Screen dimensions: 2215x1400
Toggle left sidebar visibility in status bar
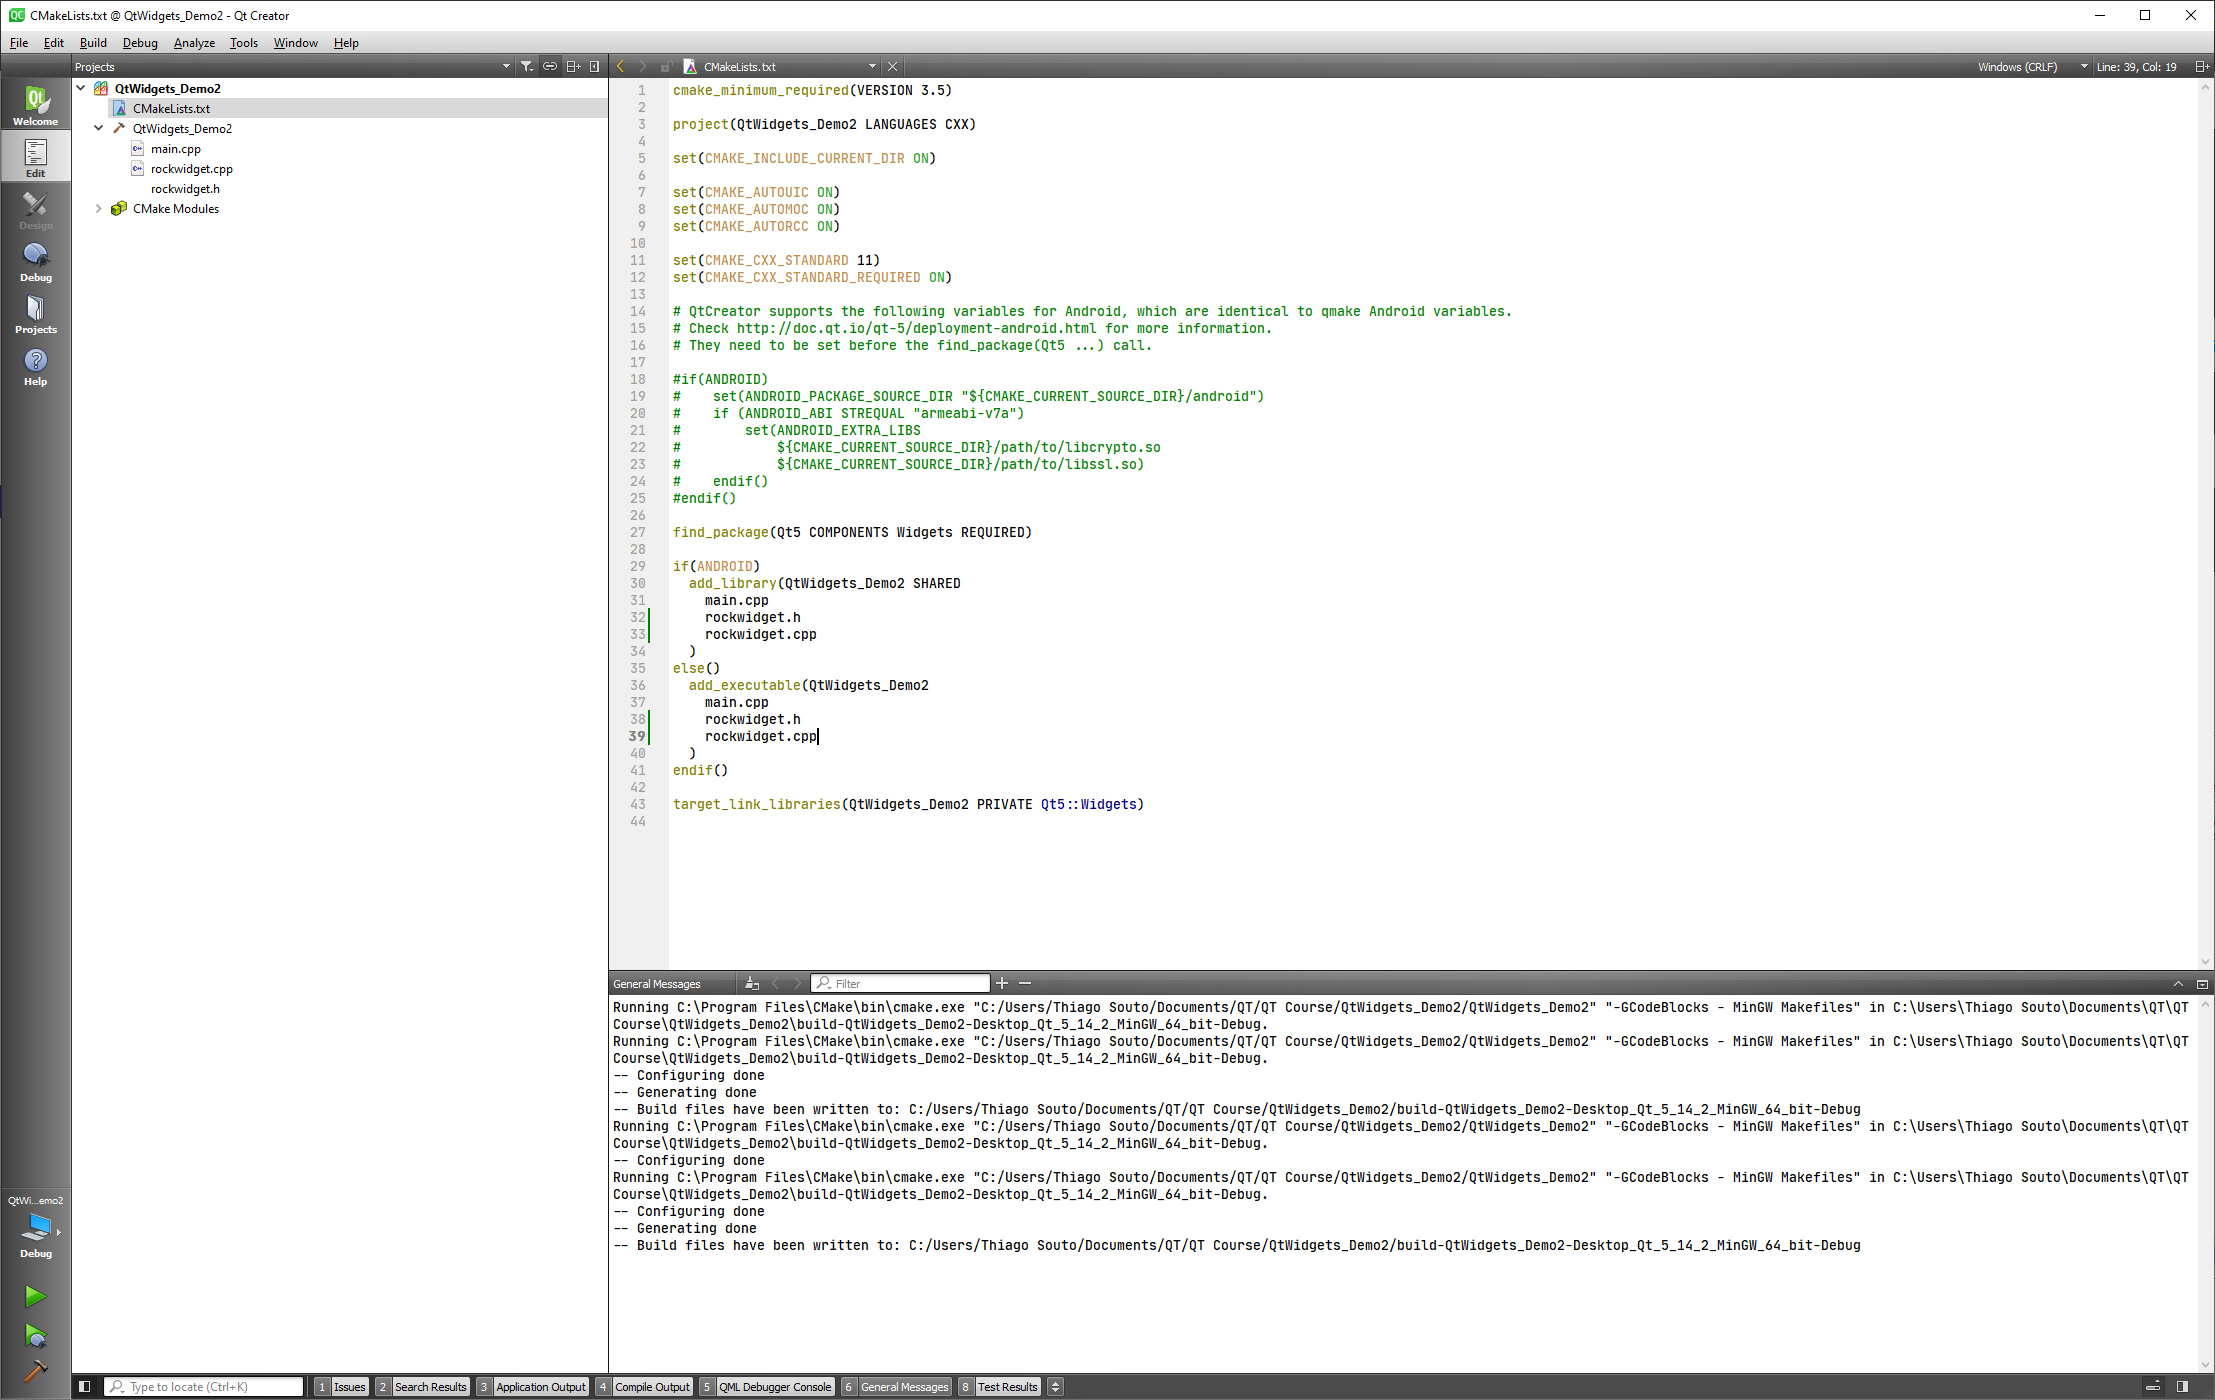85,1387
